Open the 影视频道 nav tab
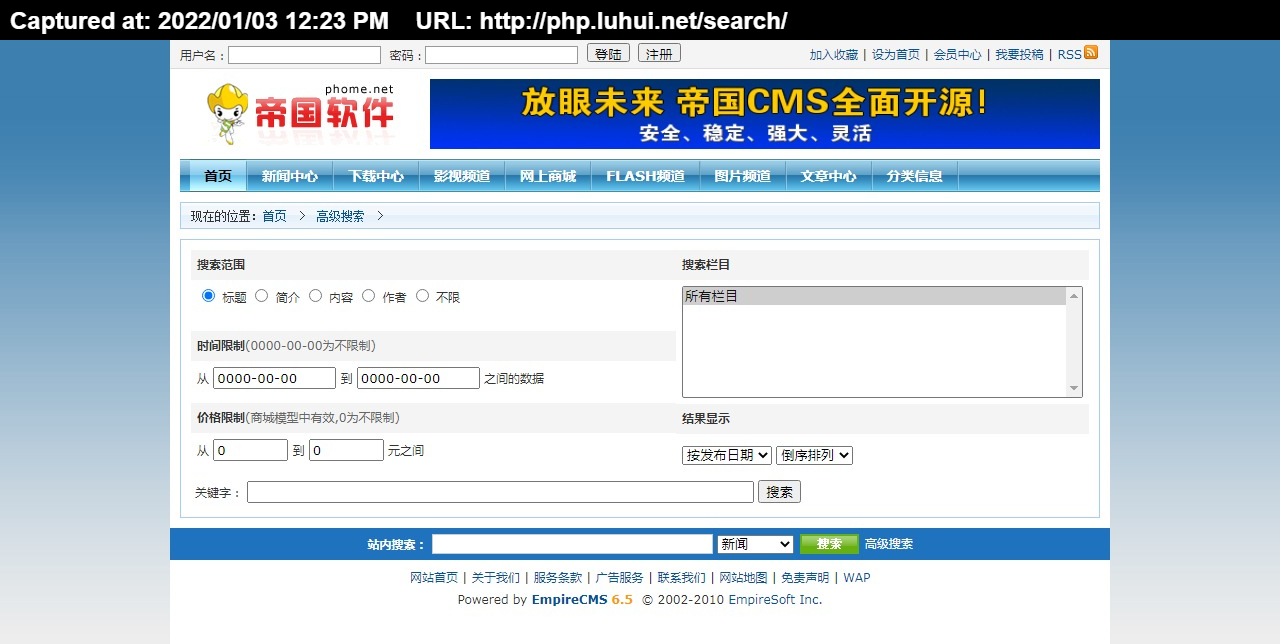 (x=462, y=176)
